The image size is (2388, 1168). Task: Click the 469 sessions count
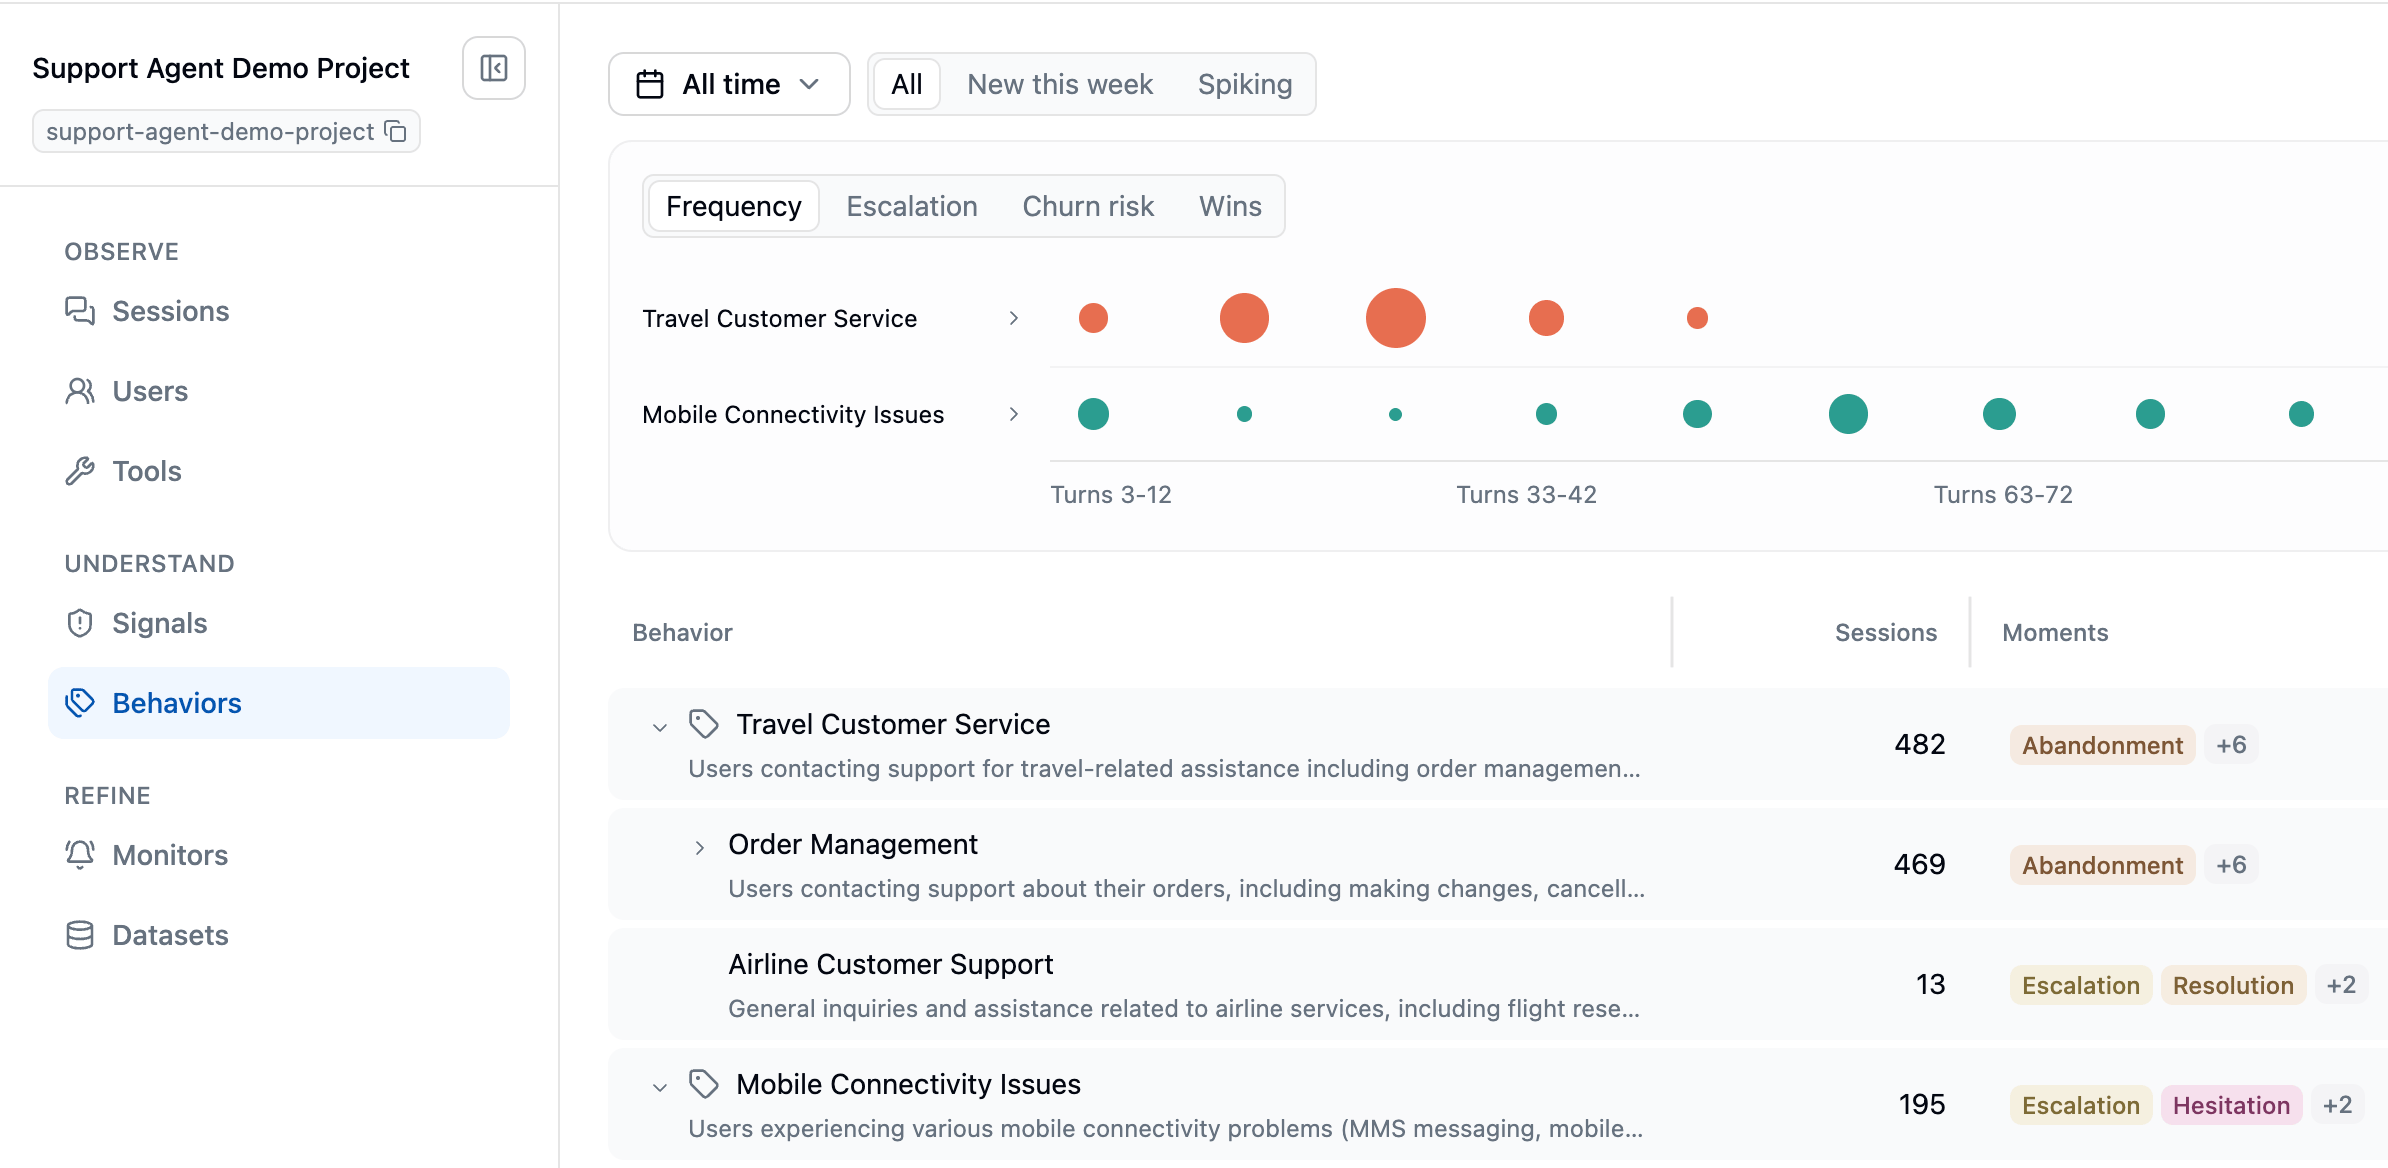pos(1920,864)
